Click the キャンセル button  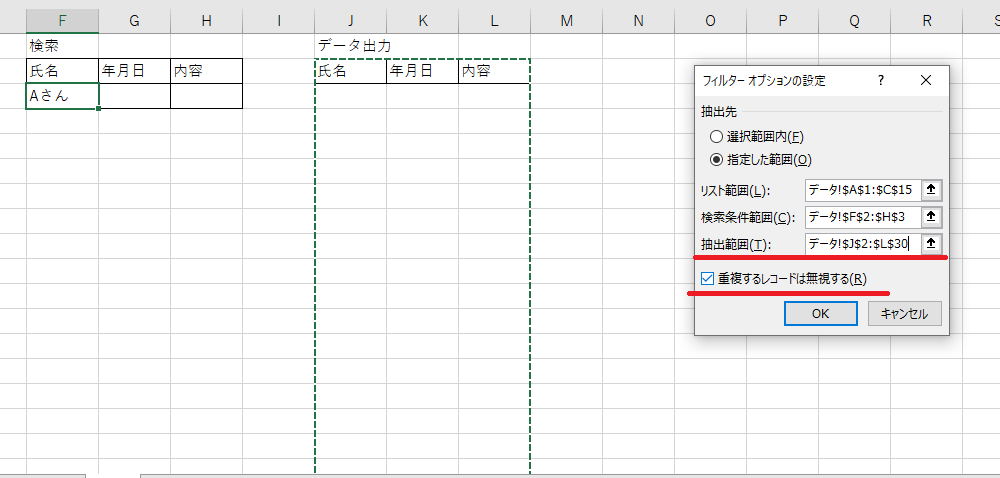pyautogui.click(x=904, y=314)
